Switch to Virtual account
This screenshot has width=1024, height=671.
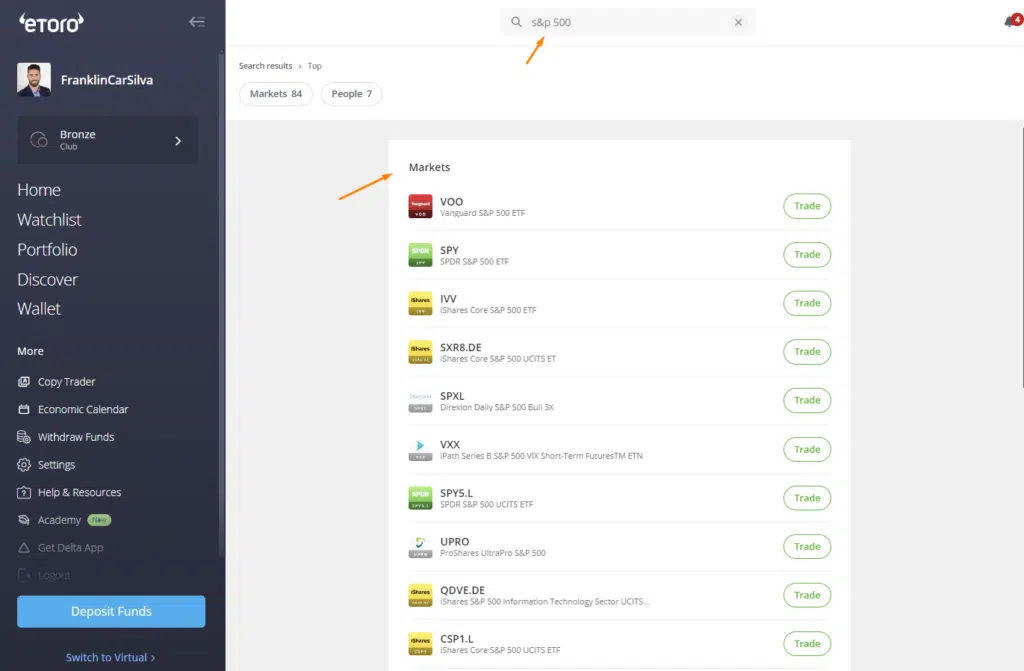[x=111, y=657]
